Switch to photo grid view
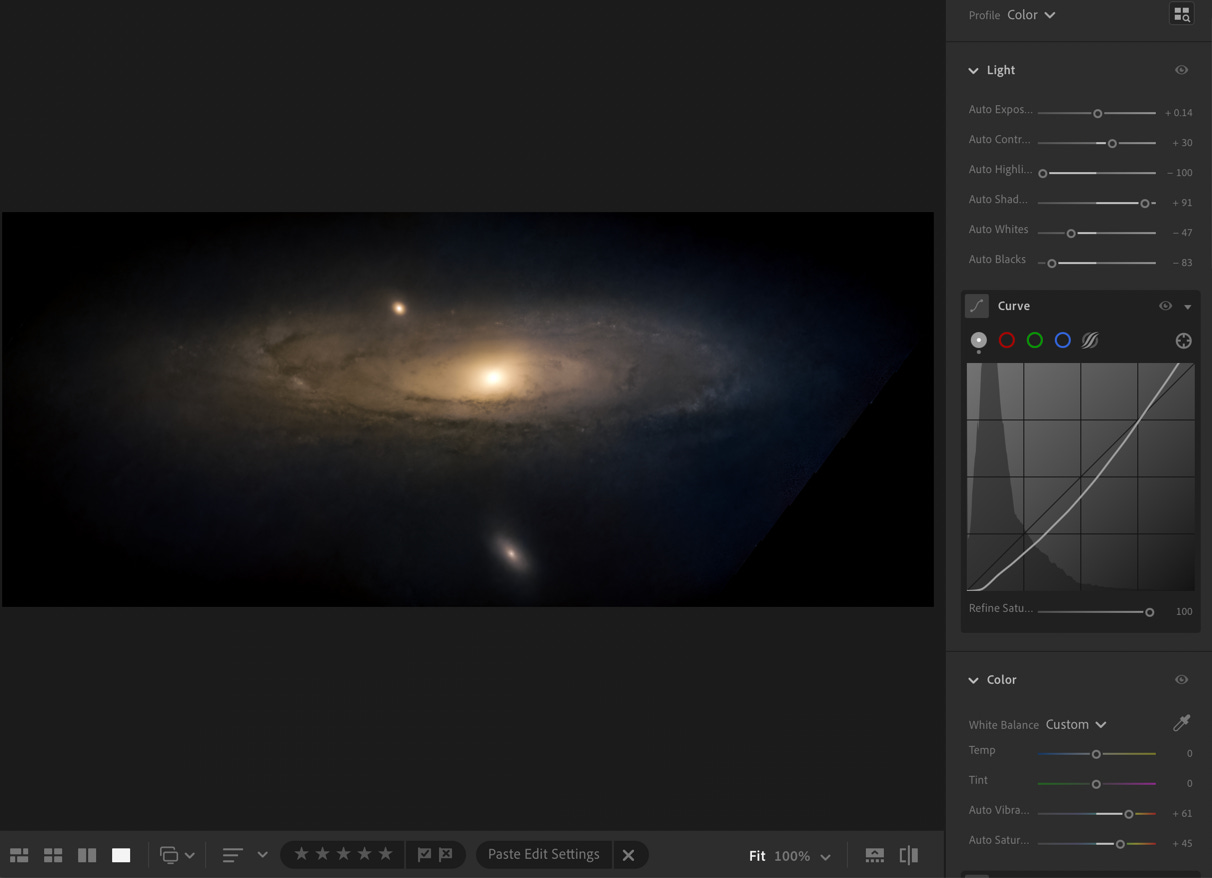Image resolution: width=1212 pixels, height=878 pixels. click(19, 855)
